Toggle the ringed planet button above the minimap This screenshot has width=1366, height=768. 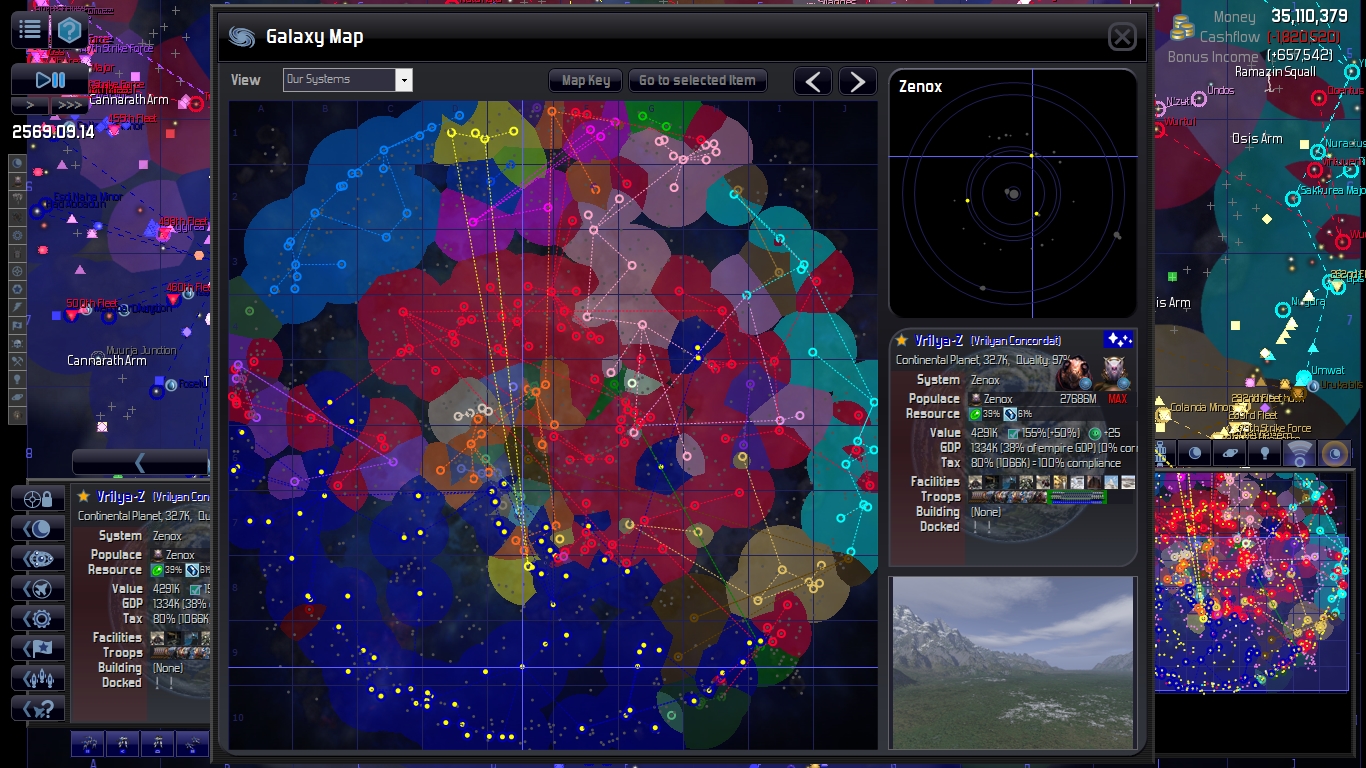(1229, 454)
